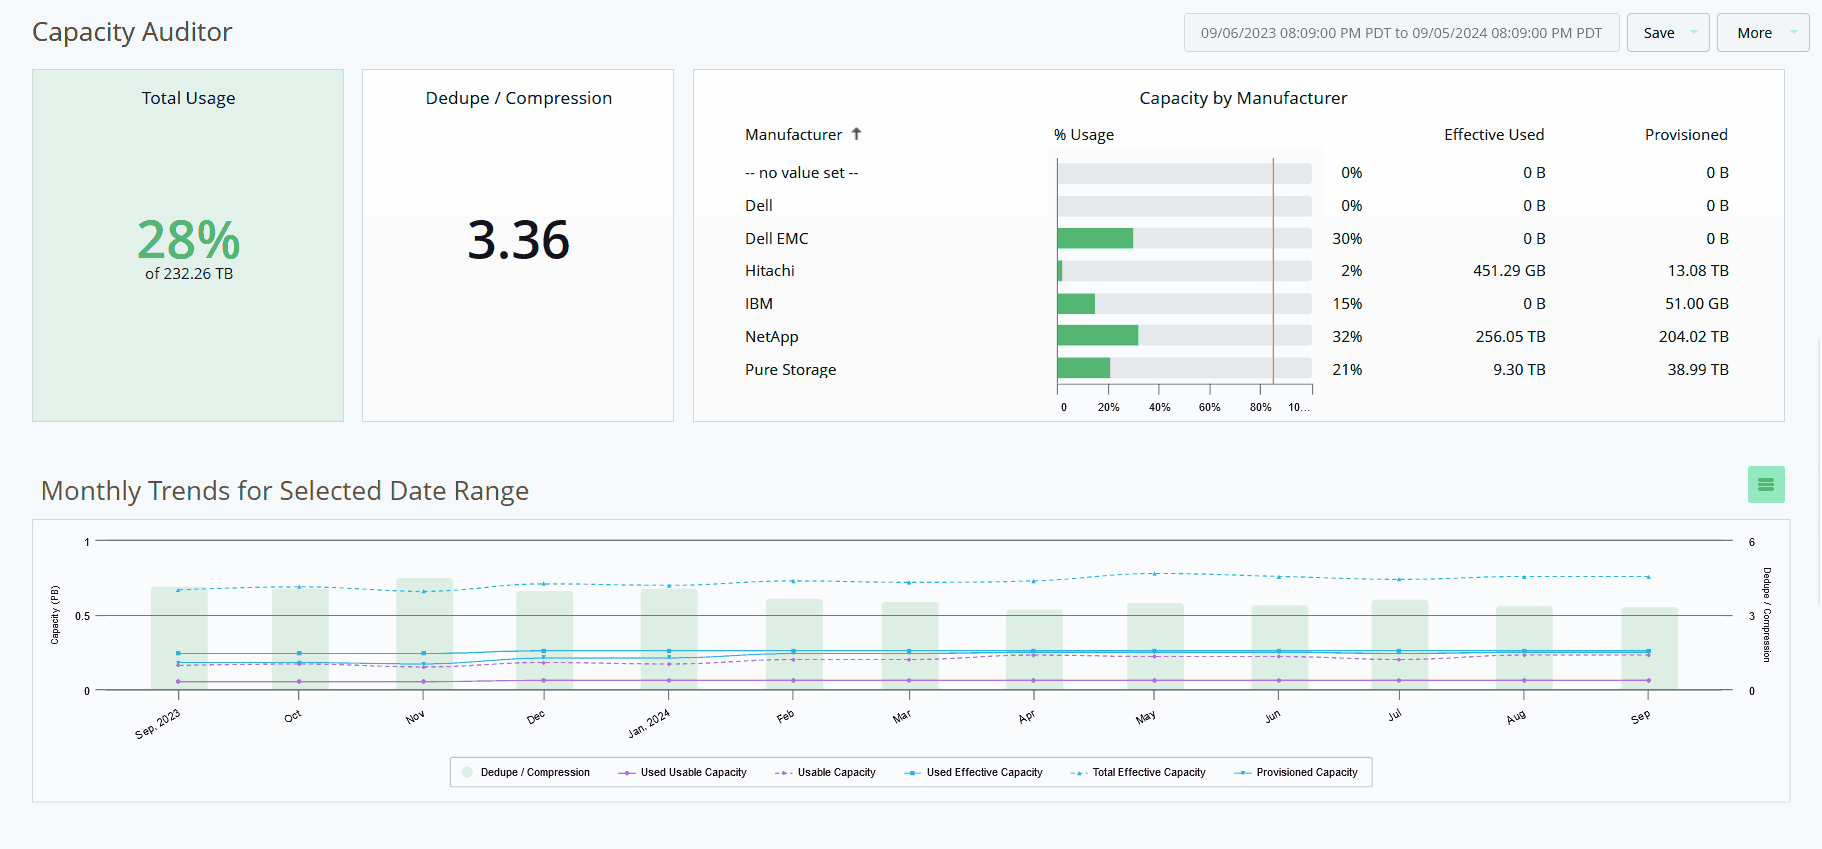Viewport: 1822px width, 849px height.
Task: Click the Jan. 2024 axis label
Action: [x=649, y=724]
